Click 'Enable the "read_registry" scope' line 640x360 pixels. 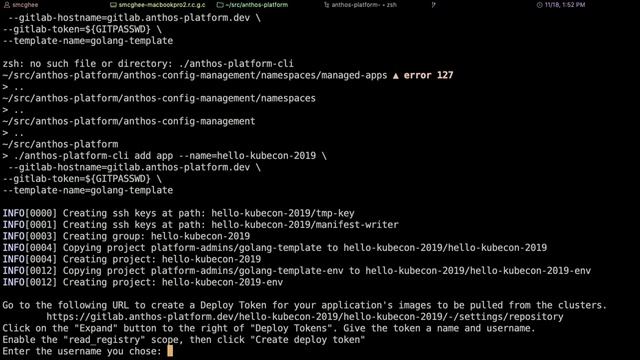[184, 340]
